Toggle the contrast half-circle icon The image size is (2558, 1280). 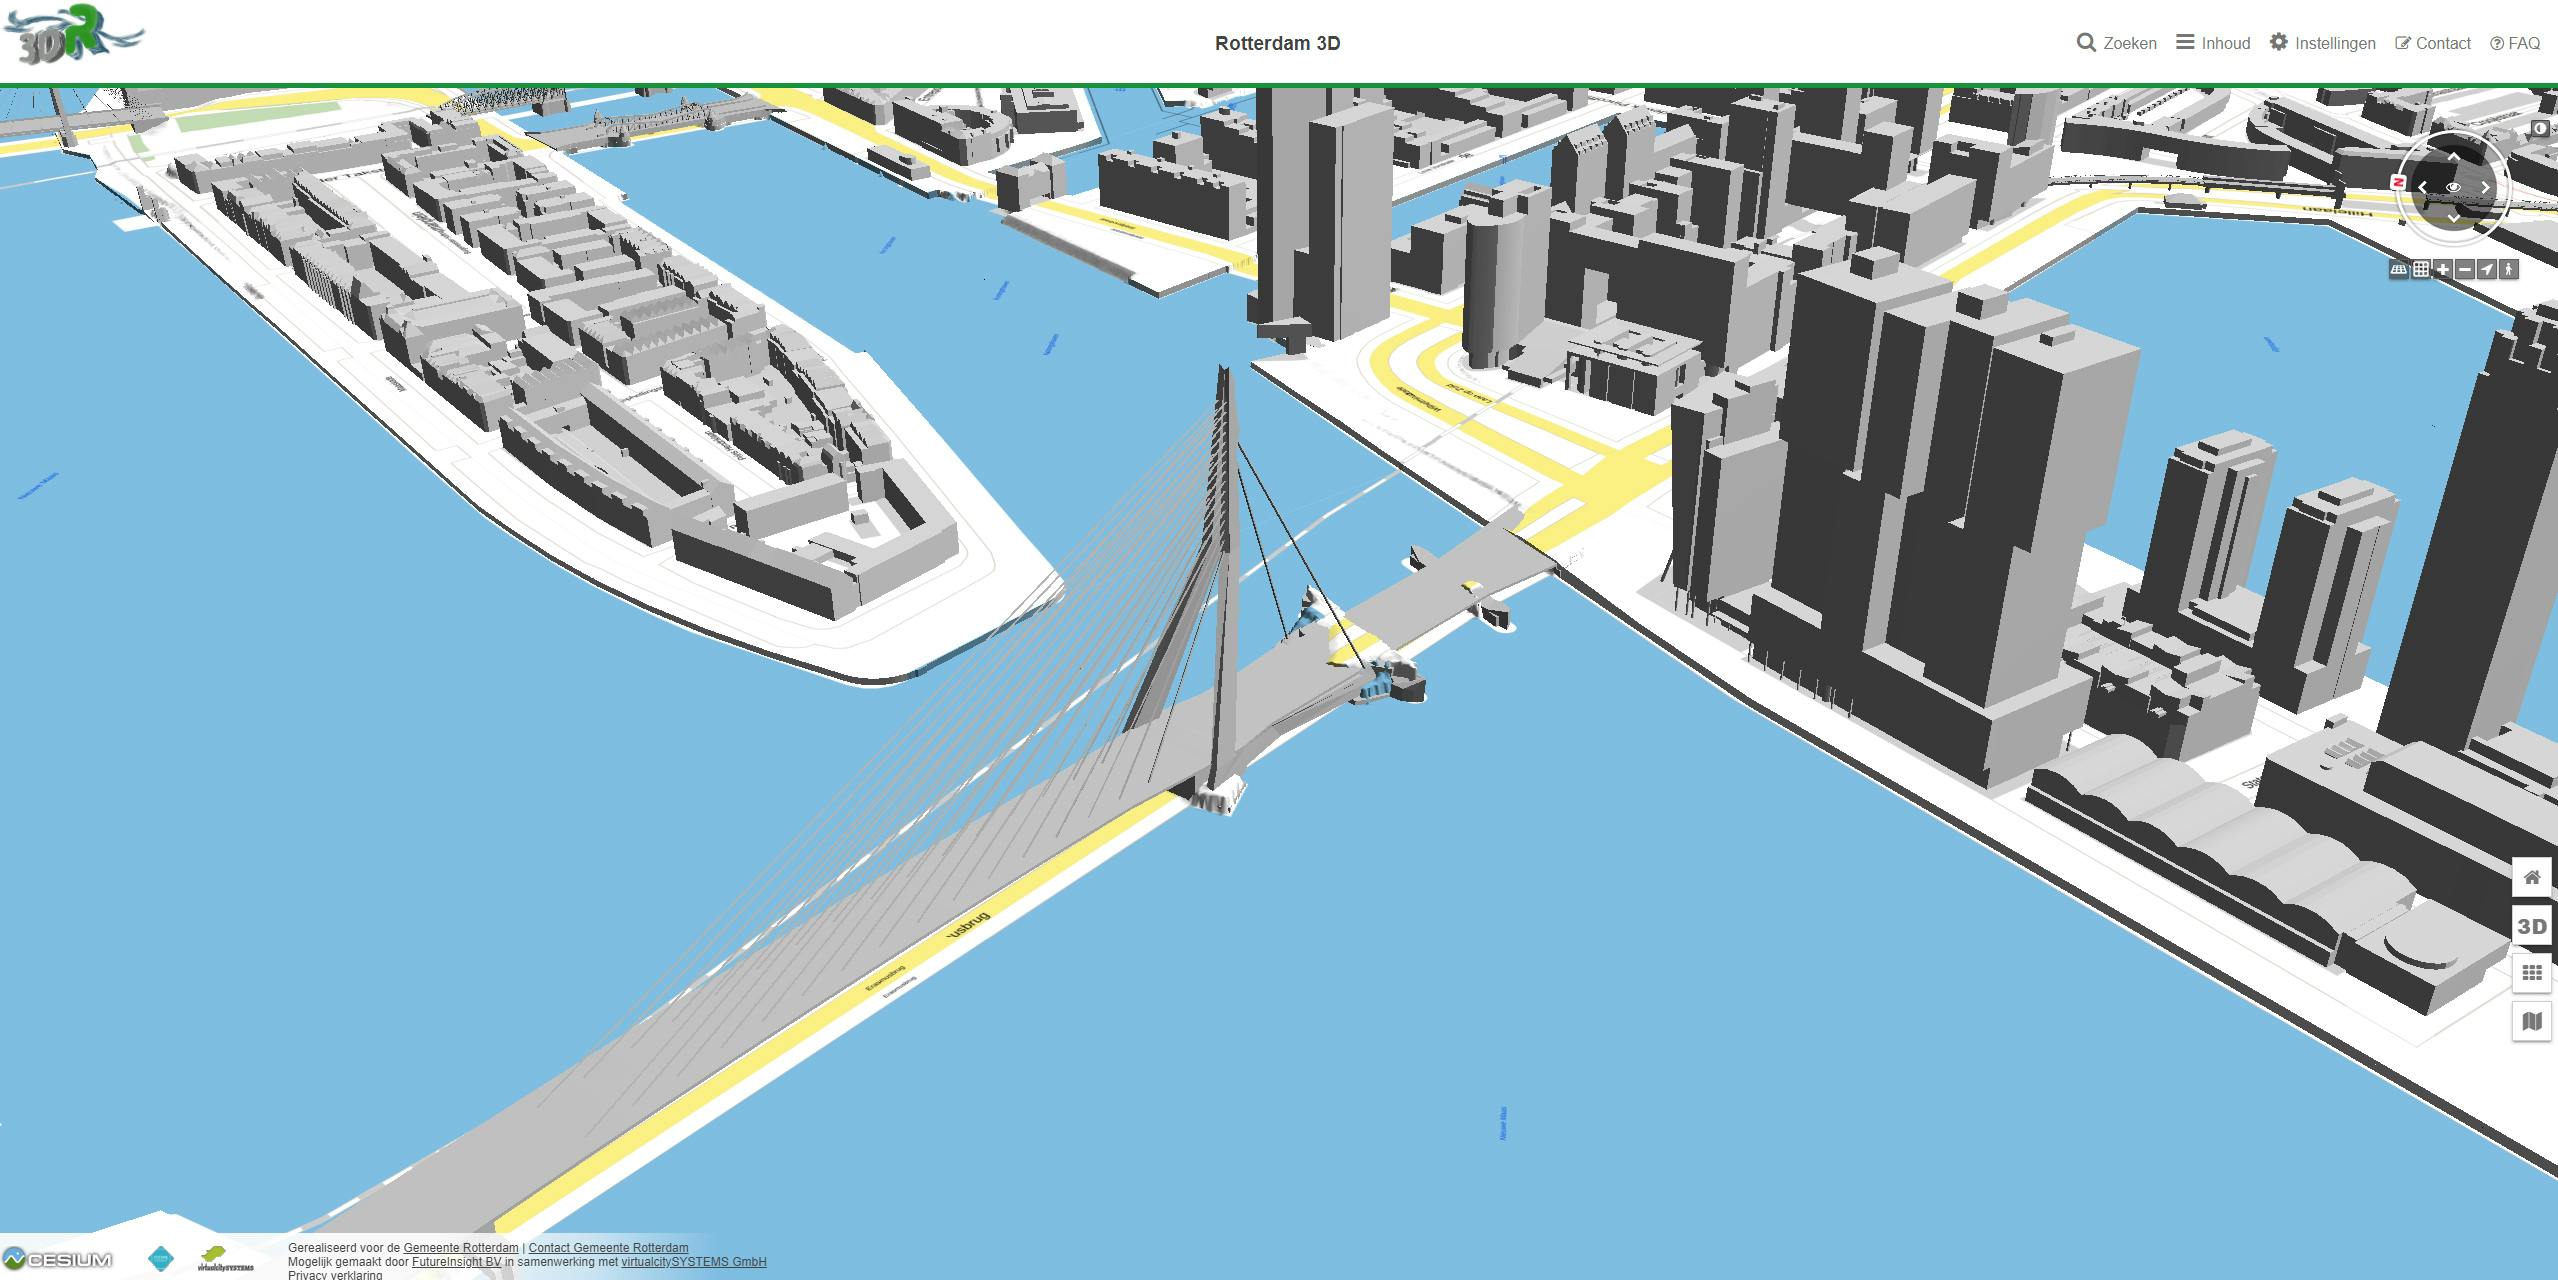tap(2541, 129)
